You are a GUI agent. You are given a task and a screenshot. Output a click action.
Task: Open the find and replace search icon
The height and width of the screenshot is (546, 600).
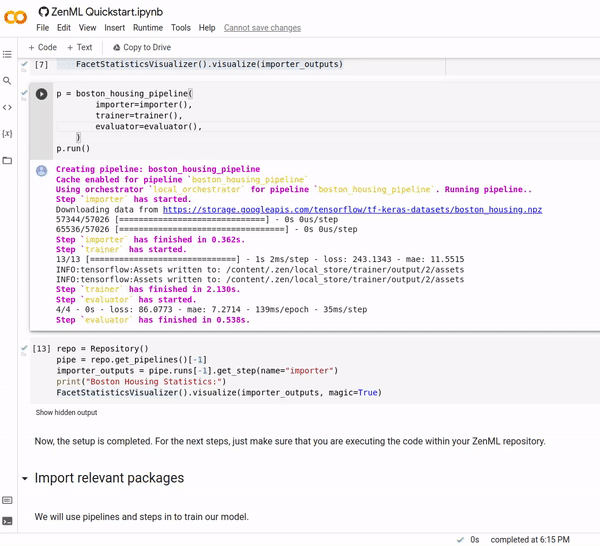(x=7, y=81)
